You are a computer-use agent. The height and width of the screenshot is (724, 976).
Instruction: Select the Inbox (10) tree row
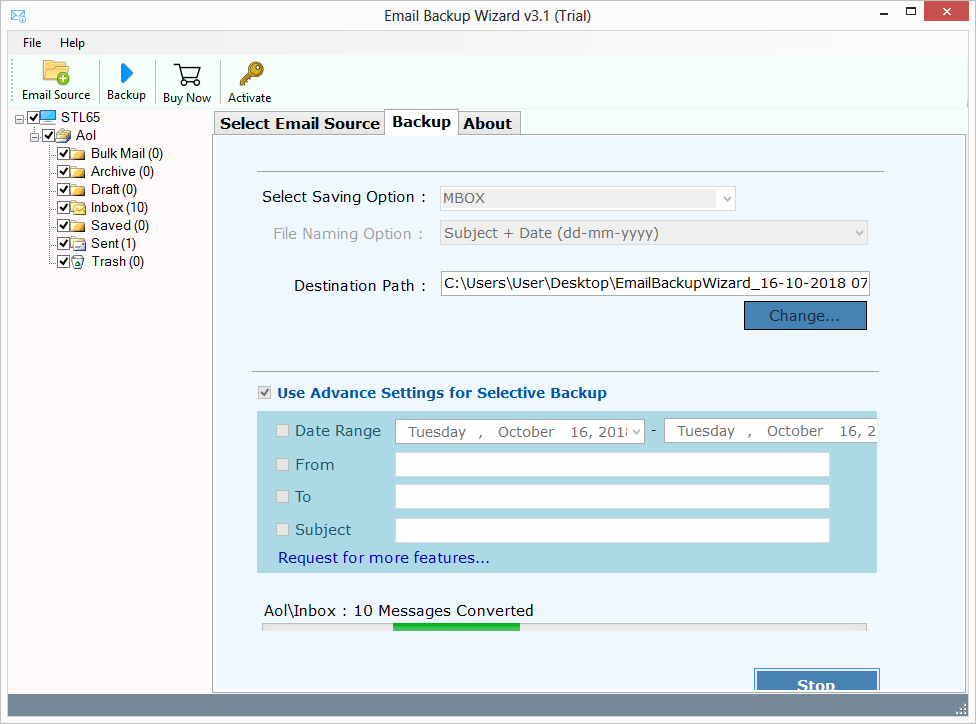pyautogui.click(x=119, y=207)
